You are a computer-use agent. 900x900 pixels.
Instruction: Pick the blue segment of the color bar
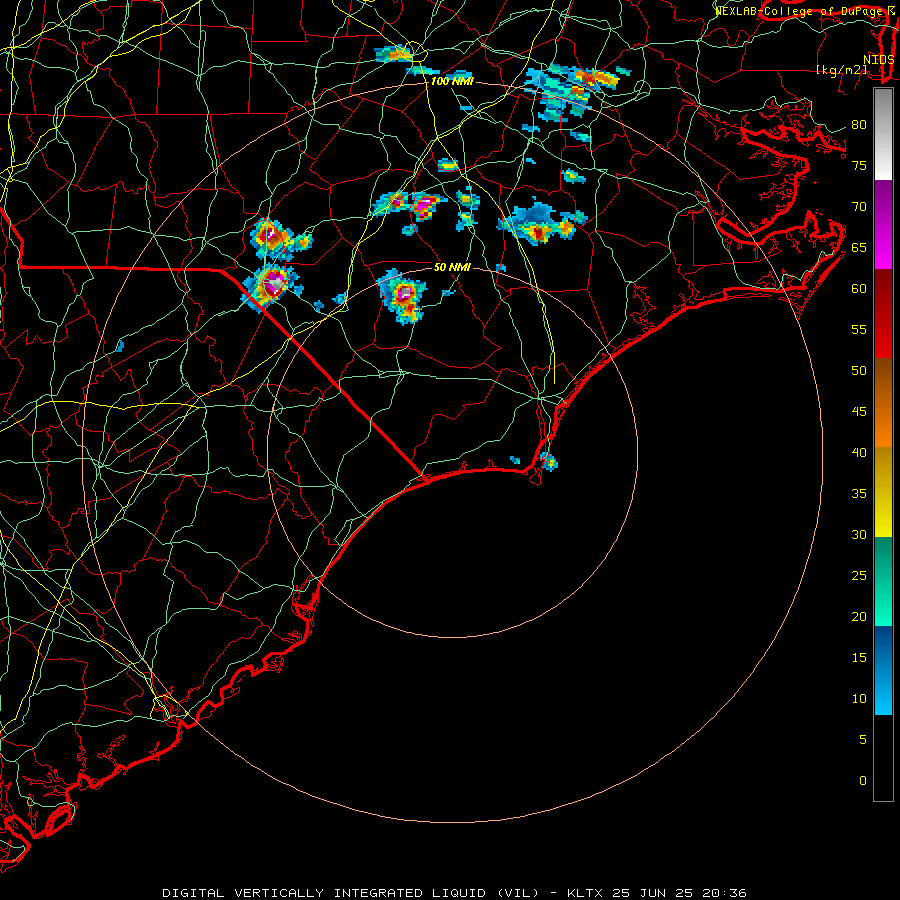(x=883, y=670)
